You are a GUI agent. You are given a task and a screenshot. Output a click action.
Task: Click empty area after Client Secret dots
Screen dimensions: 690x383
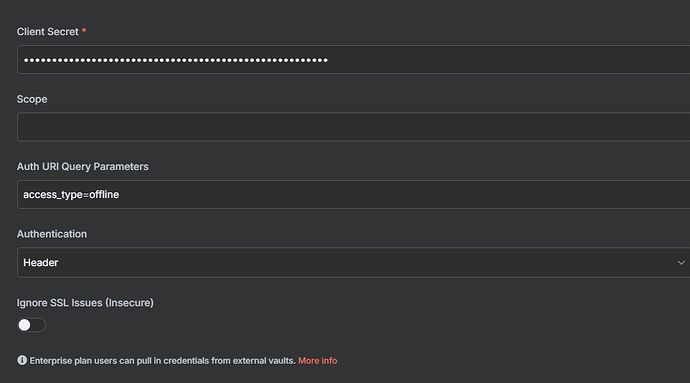(x=506, y=59)
